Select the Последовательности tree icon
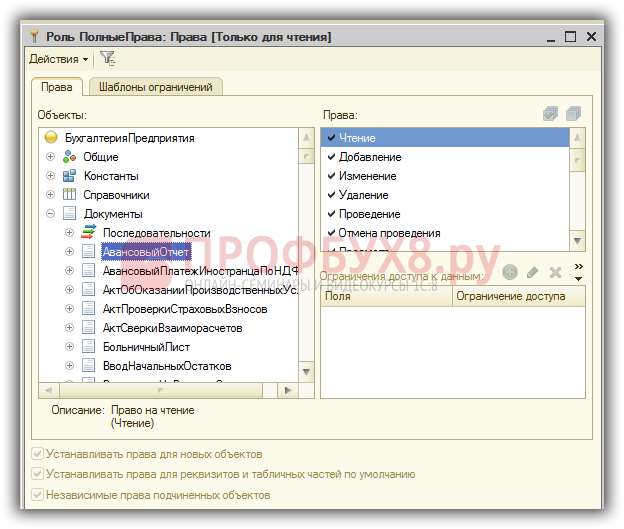The image size is (624, 529). pyautogui.click(x=89, y=232)
